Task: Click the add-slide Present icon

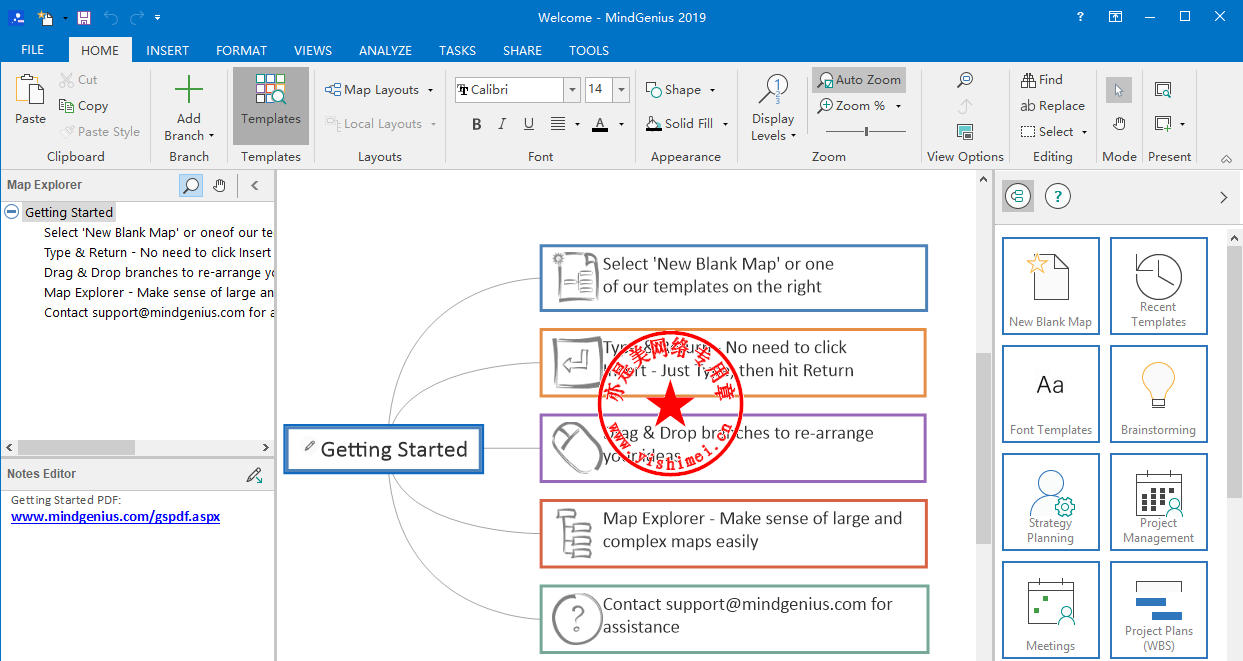Action: (1163, 124)
